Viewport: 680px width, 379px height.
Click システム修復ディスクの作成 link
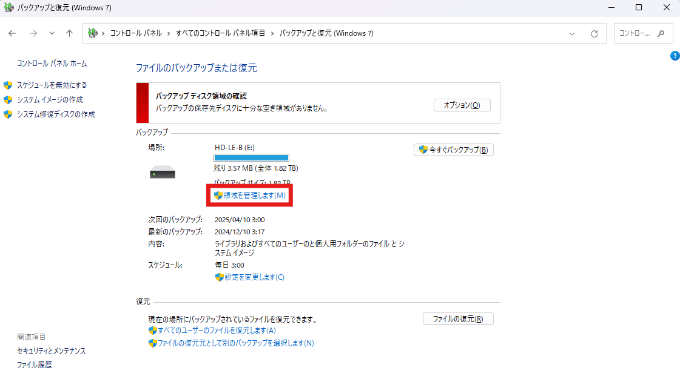click(56, 114)
